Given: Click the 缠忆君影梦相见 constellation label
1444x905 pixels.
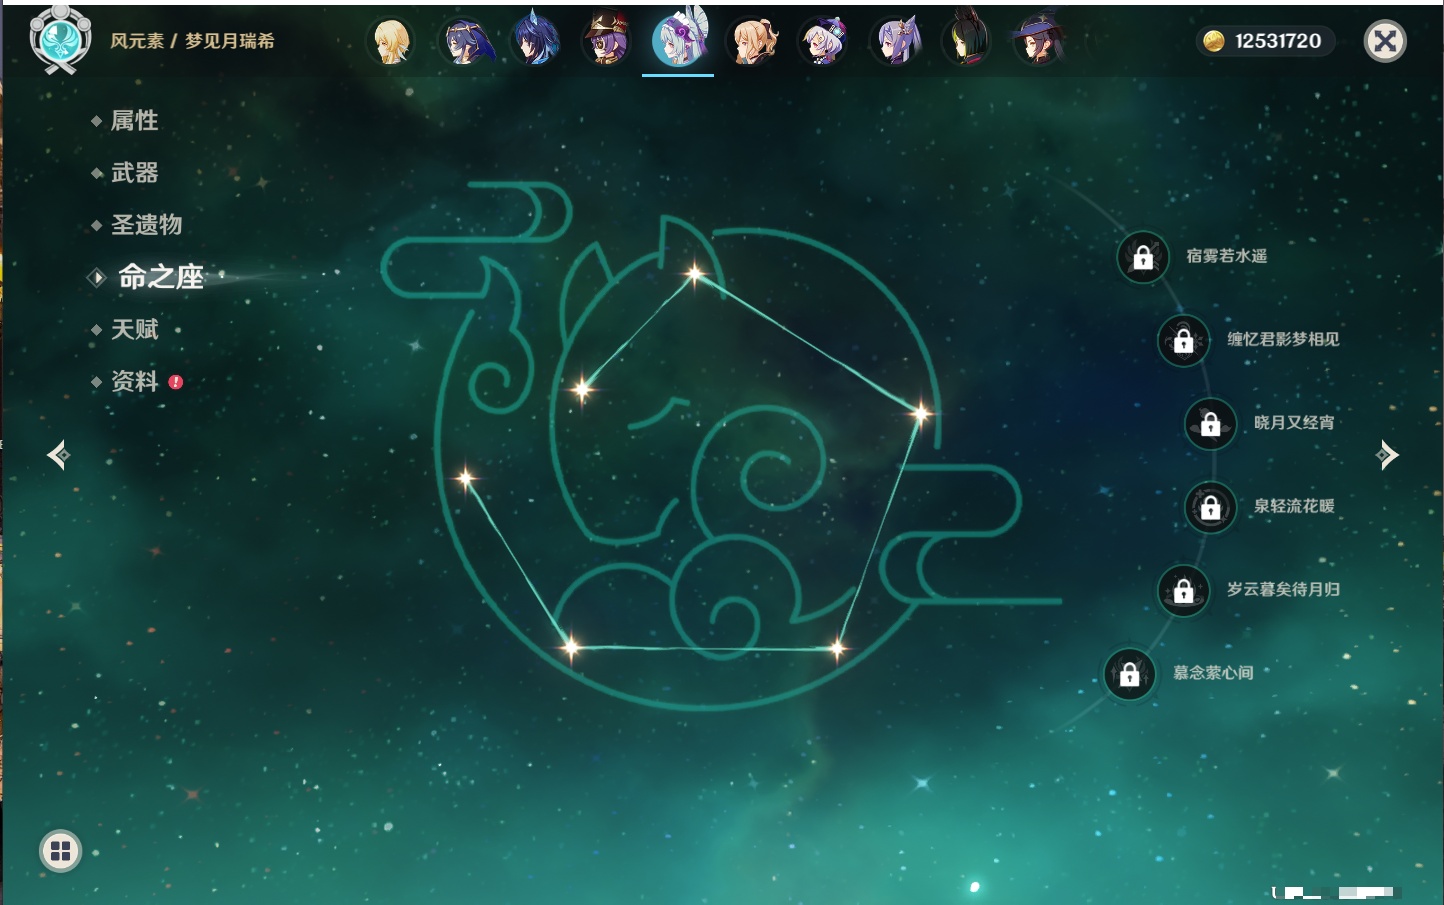Looking at the screenshot, I should click(x=1283, y=340).
